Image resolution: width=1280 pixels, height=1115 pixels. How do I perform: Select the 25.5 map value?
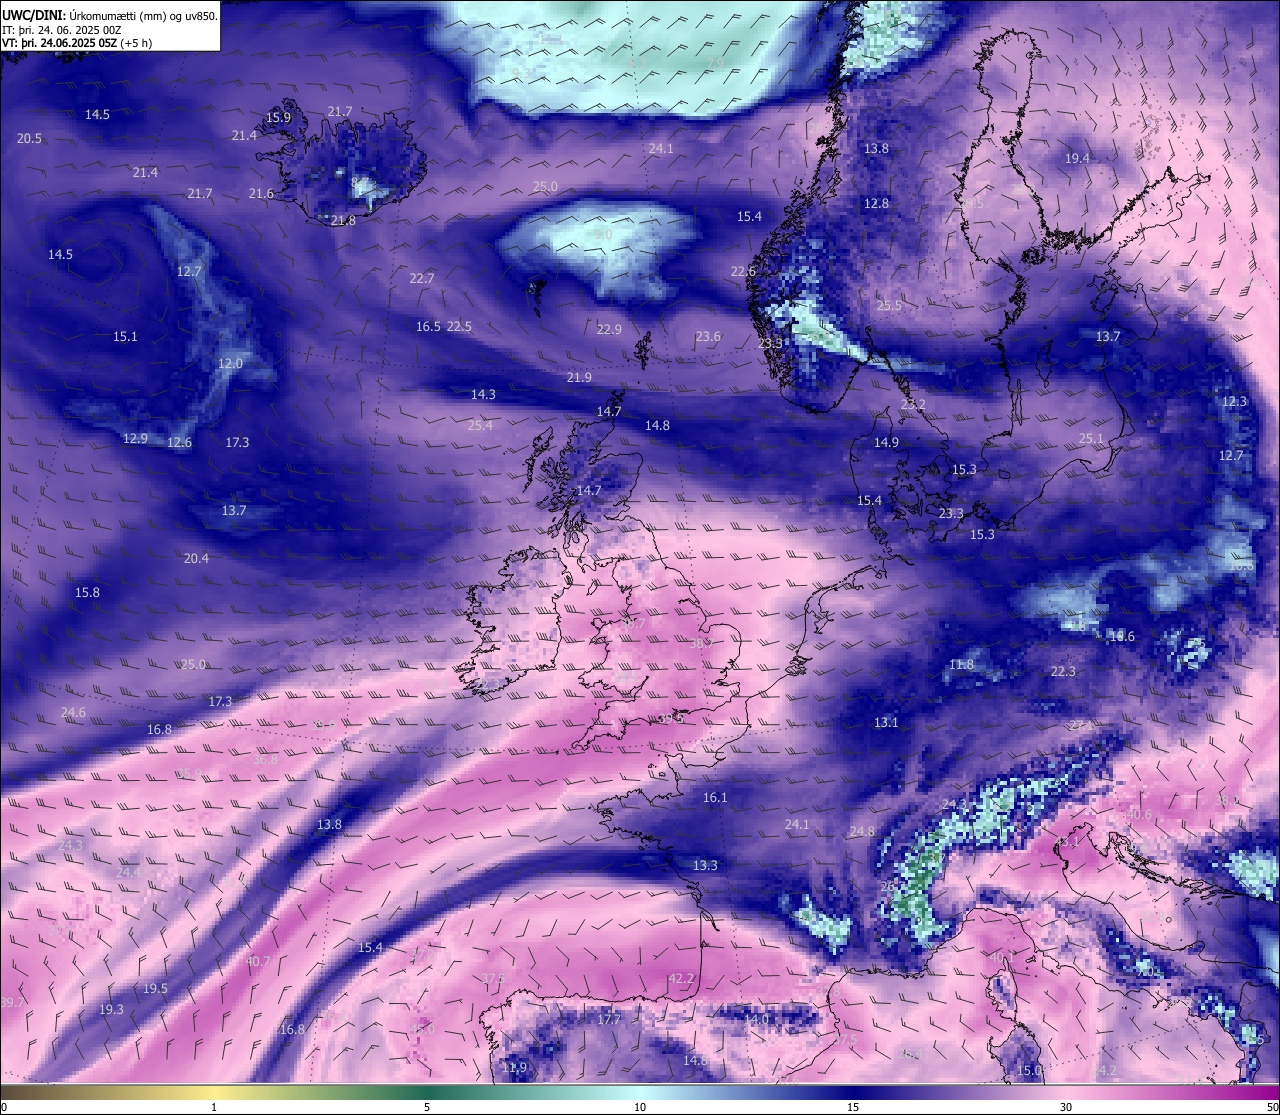tap(889, 306)
